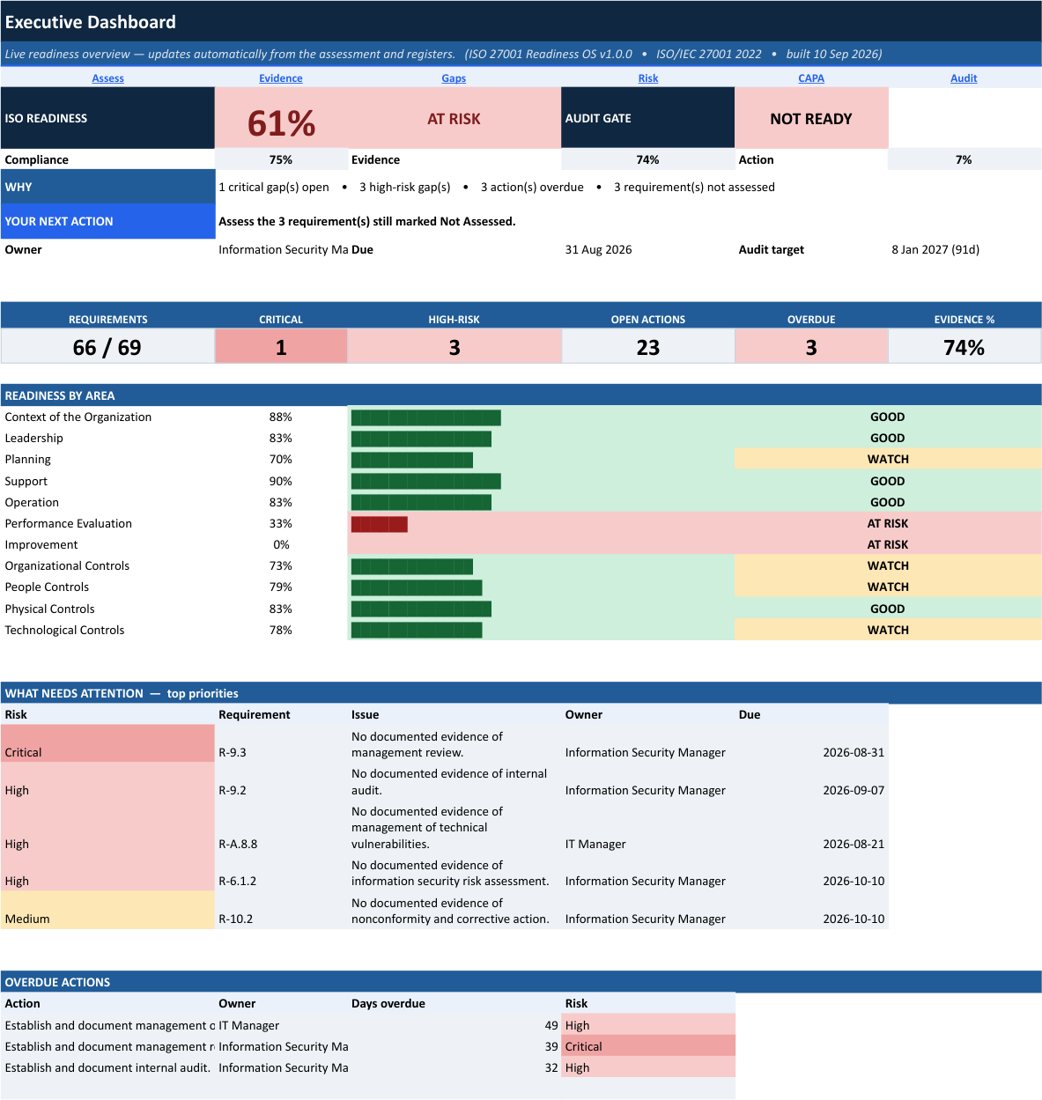Click the Medium risk cell for R-10.2
The height and width of the screenshot is (1100, 1042).
pyautogui.click(x=107, y=911)
